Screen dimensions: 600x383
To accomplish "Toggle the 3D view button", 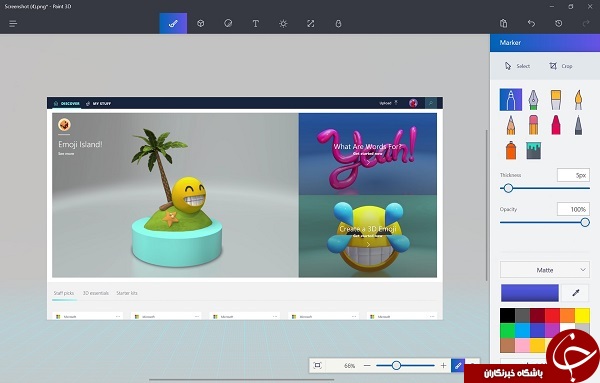I will click(458, 365).
